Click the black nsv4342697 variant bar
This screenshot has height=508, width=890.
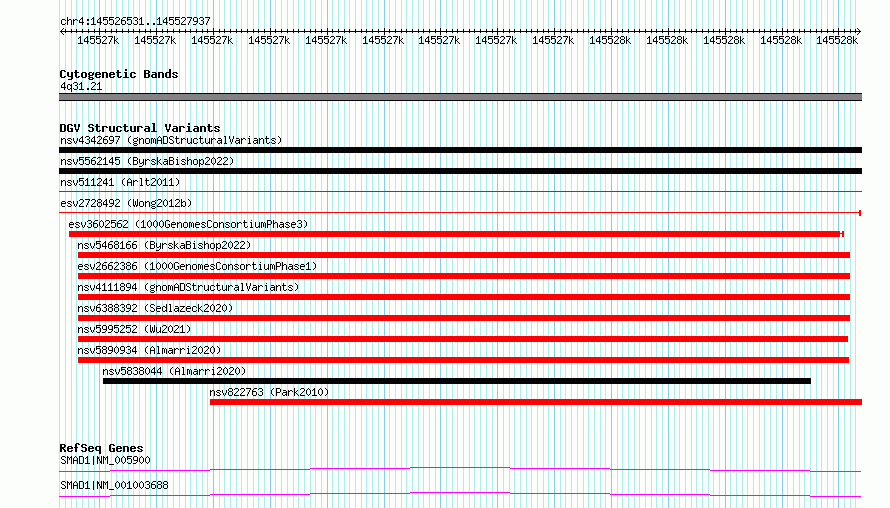(x=460, y=150)
